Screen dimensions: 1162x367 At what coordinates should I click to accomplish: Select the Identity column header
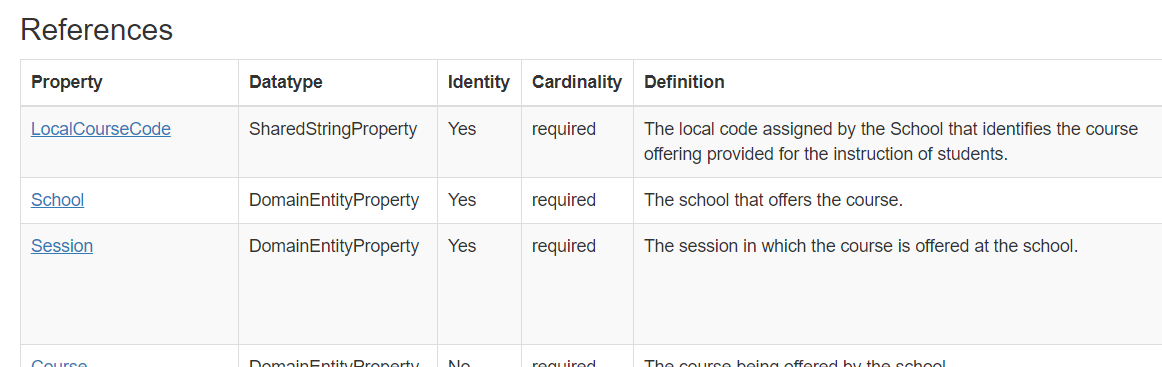[x=479, y=82]
